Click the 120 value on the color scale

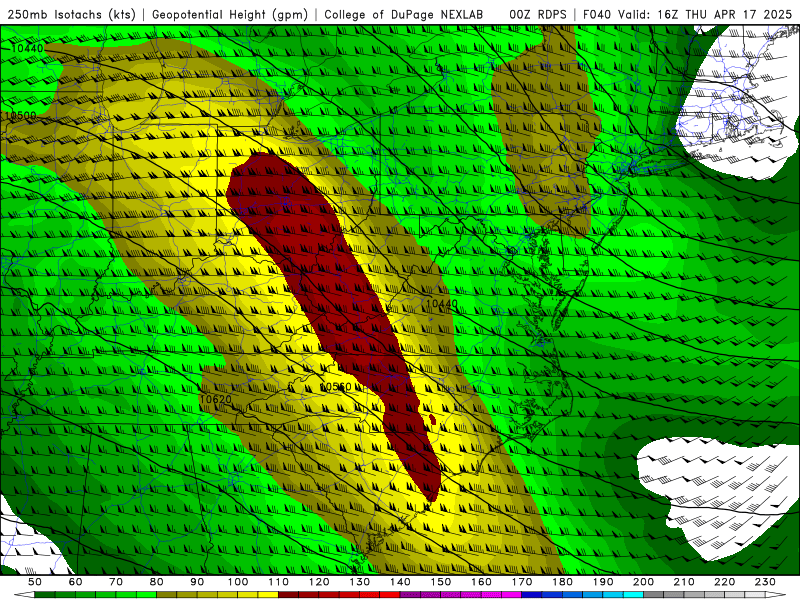pyautogui.click(x=319, y=582)
